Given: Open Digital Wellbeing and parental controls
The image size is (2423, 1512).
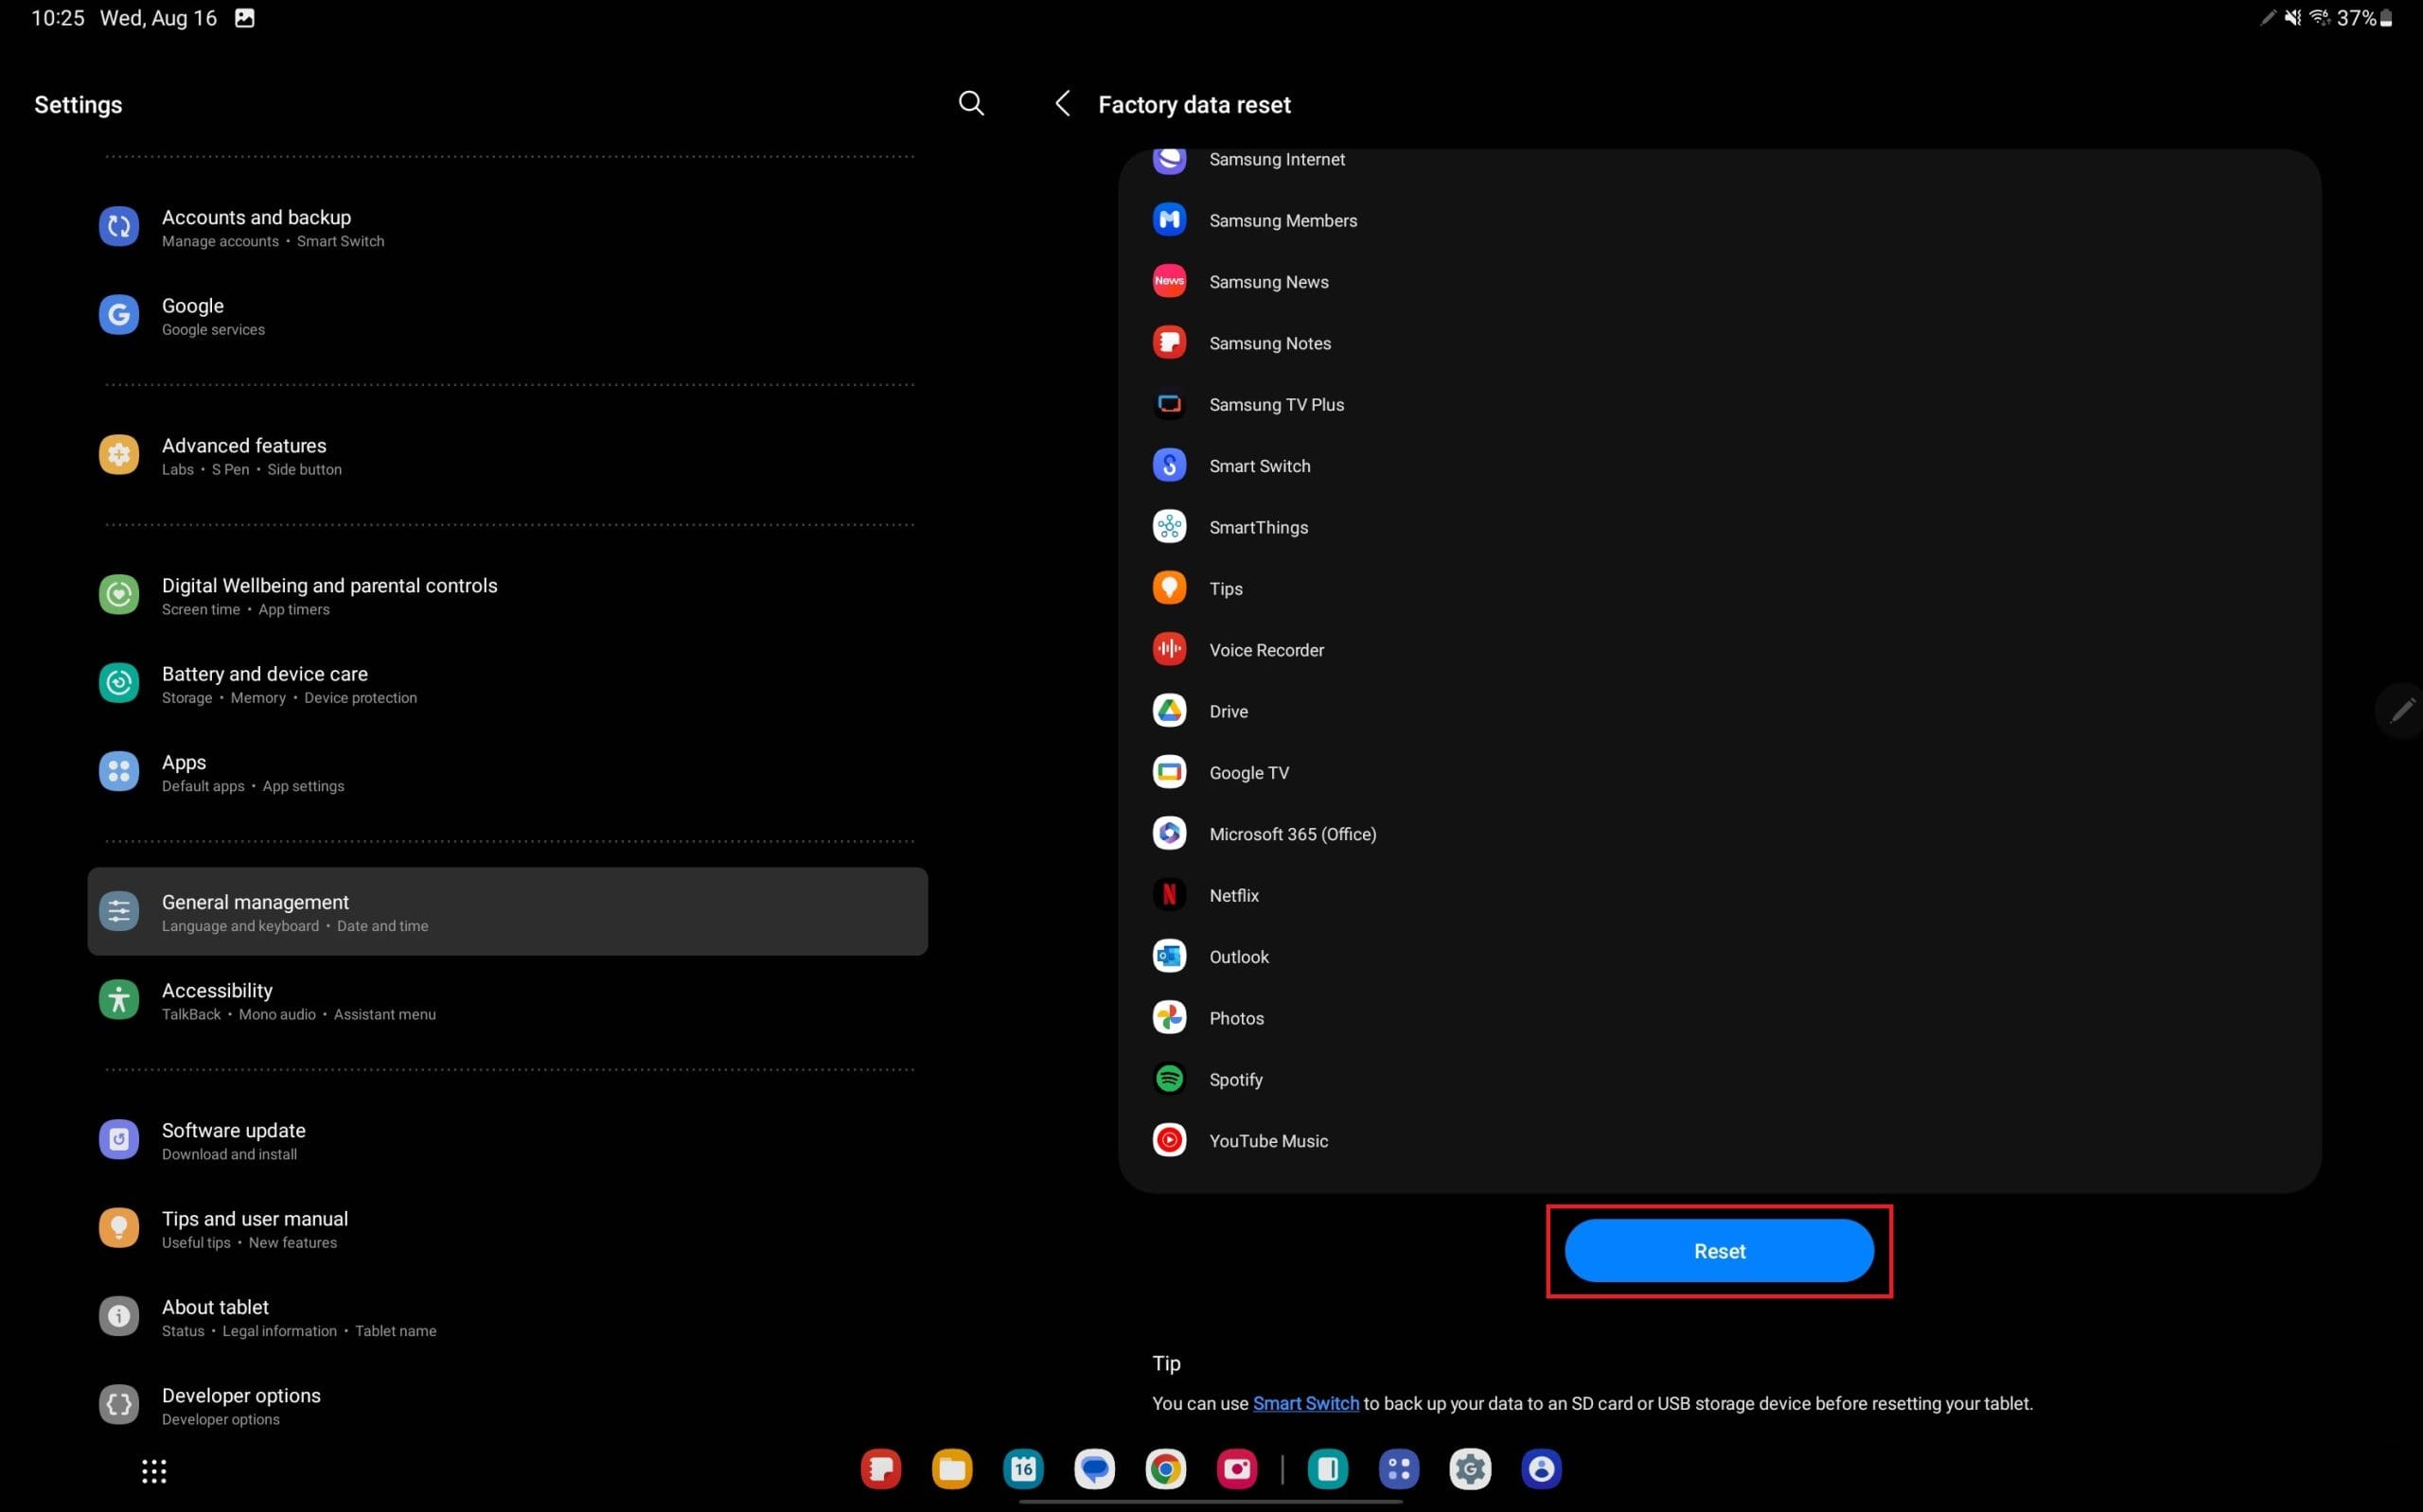Looking at the screenshot, I should pyautogui.click(x=507, y=595).
